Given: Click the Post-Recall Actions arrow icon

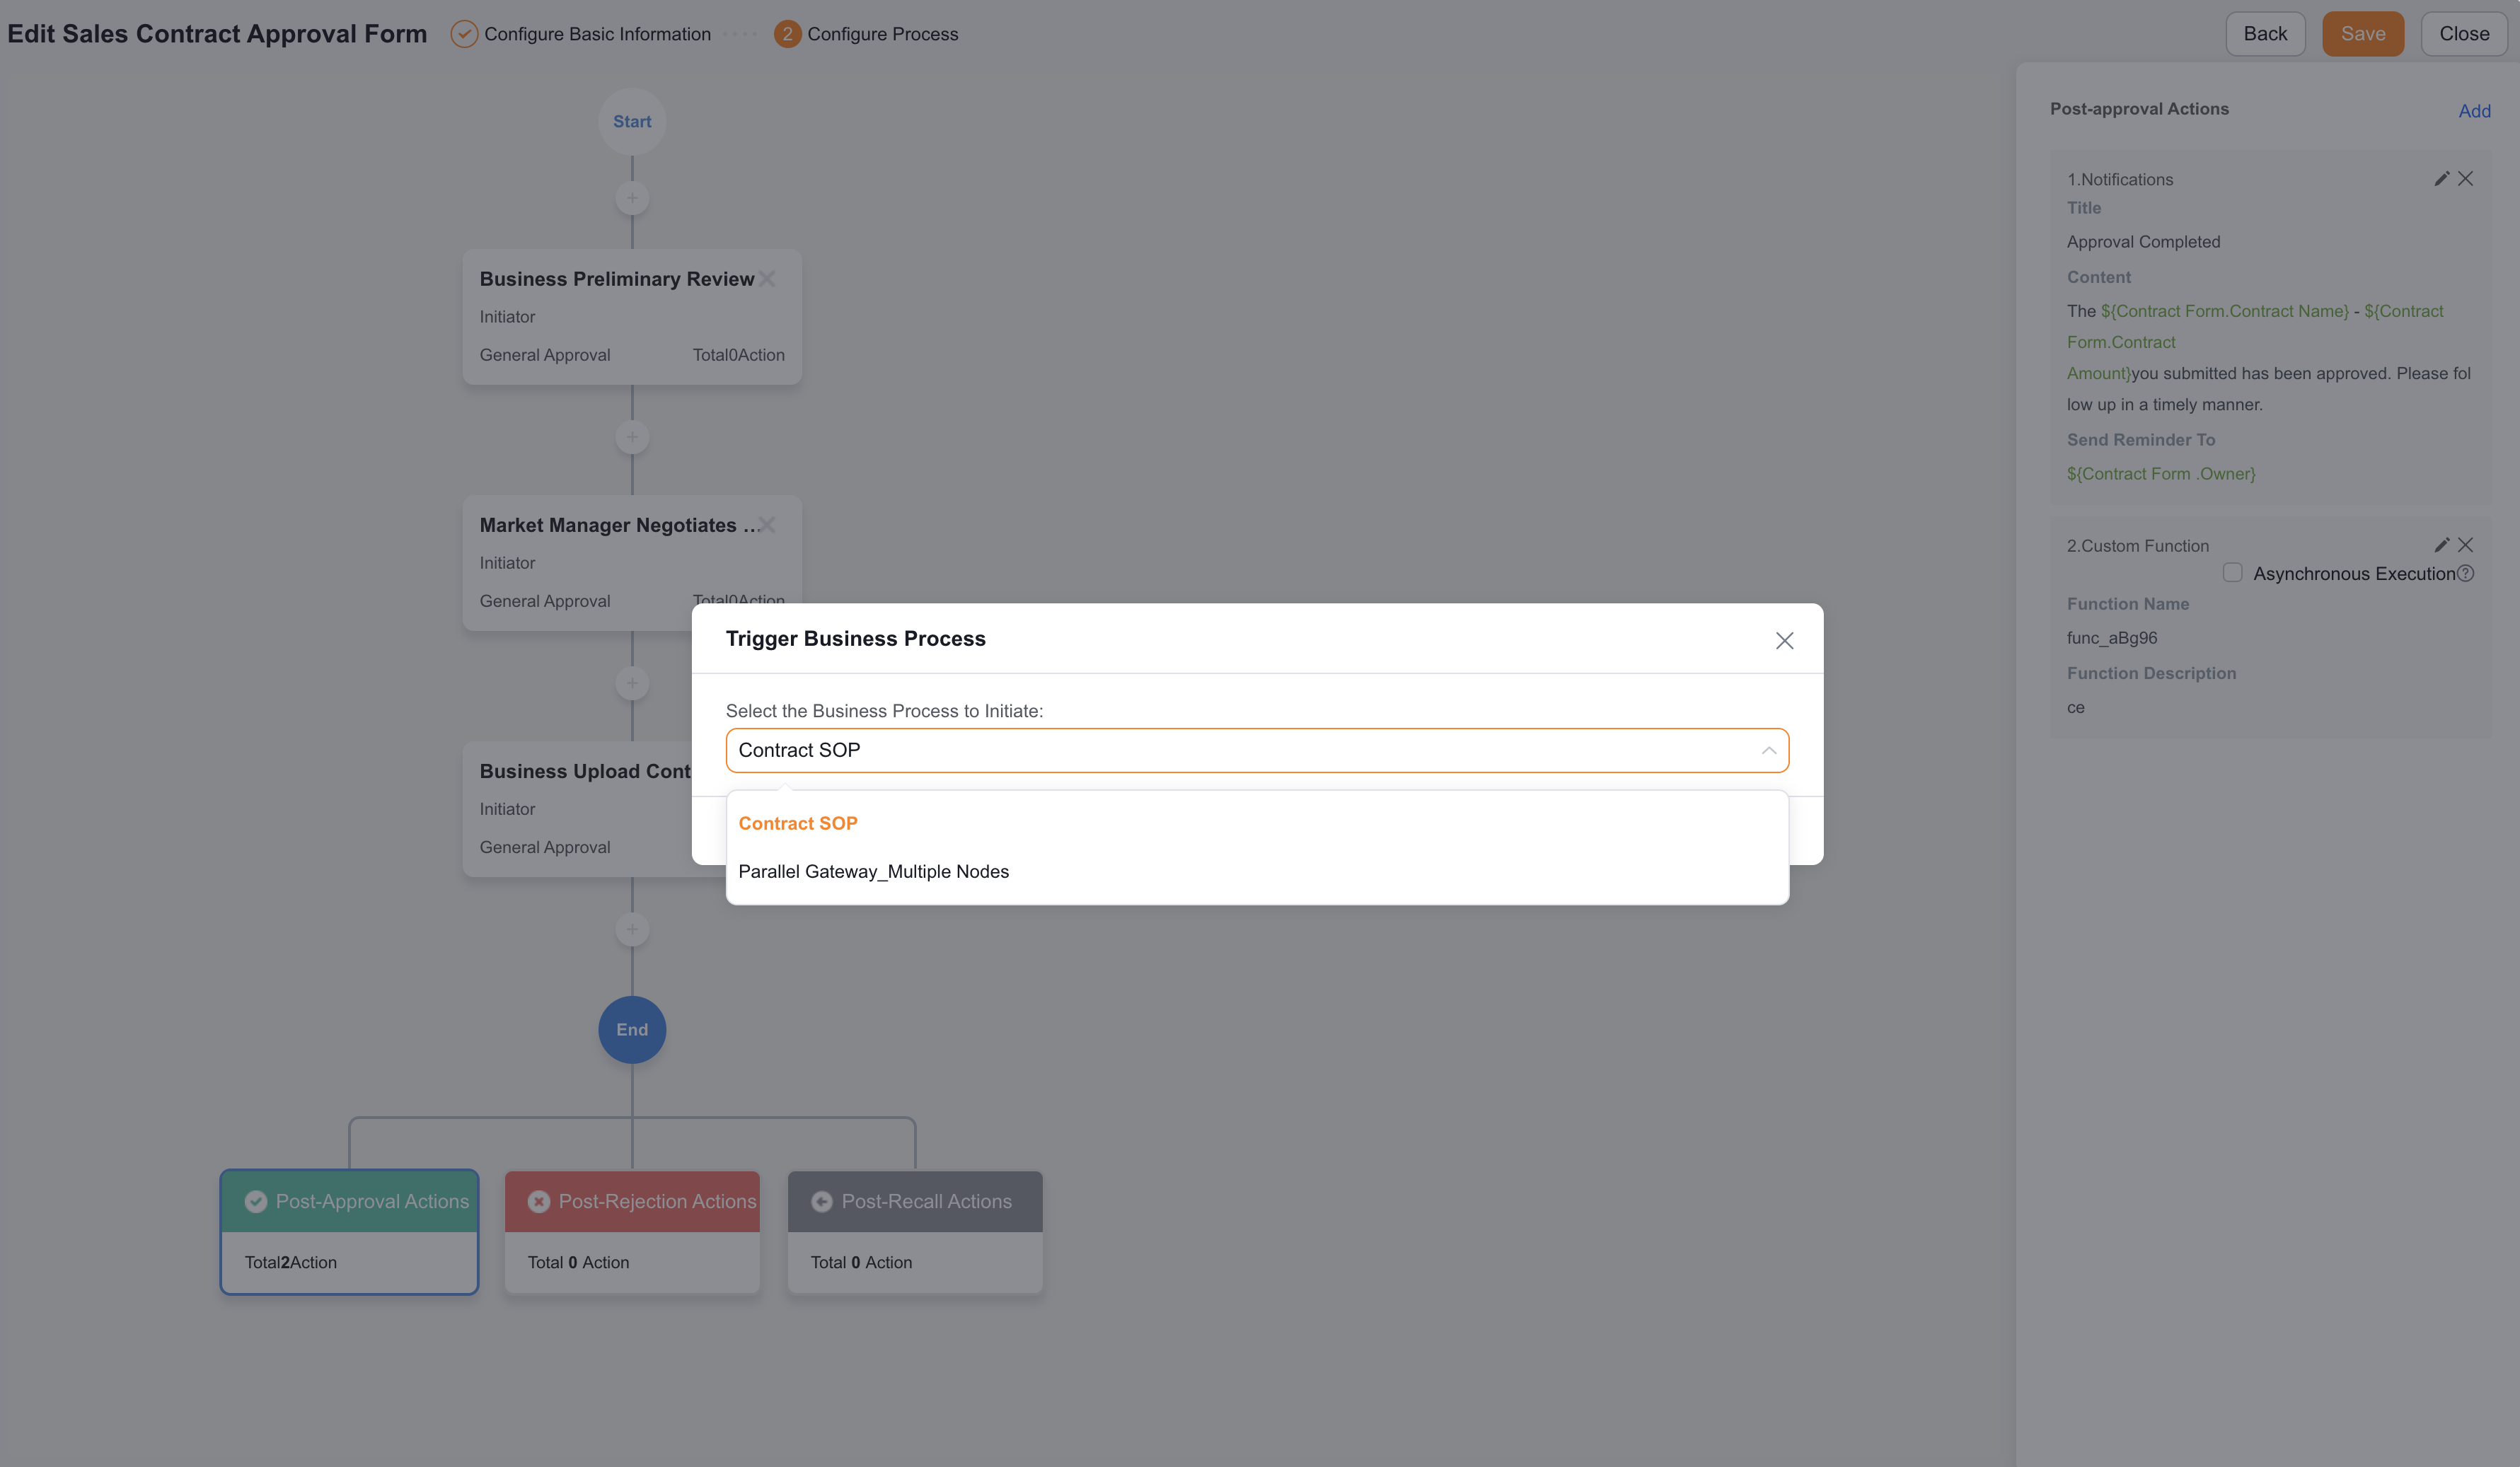Looking at the screenshot, I should (822, 1201).
